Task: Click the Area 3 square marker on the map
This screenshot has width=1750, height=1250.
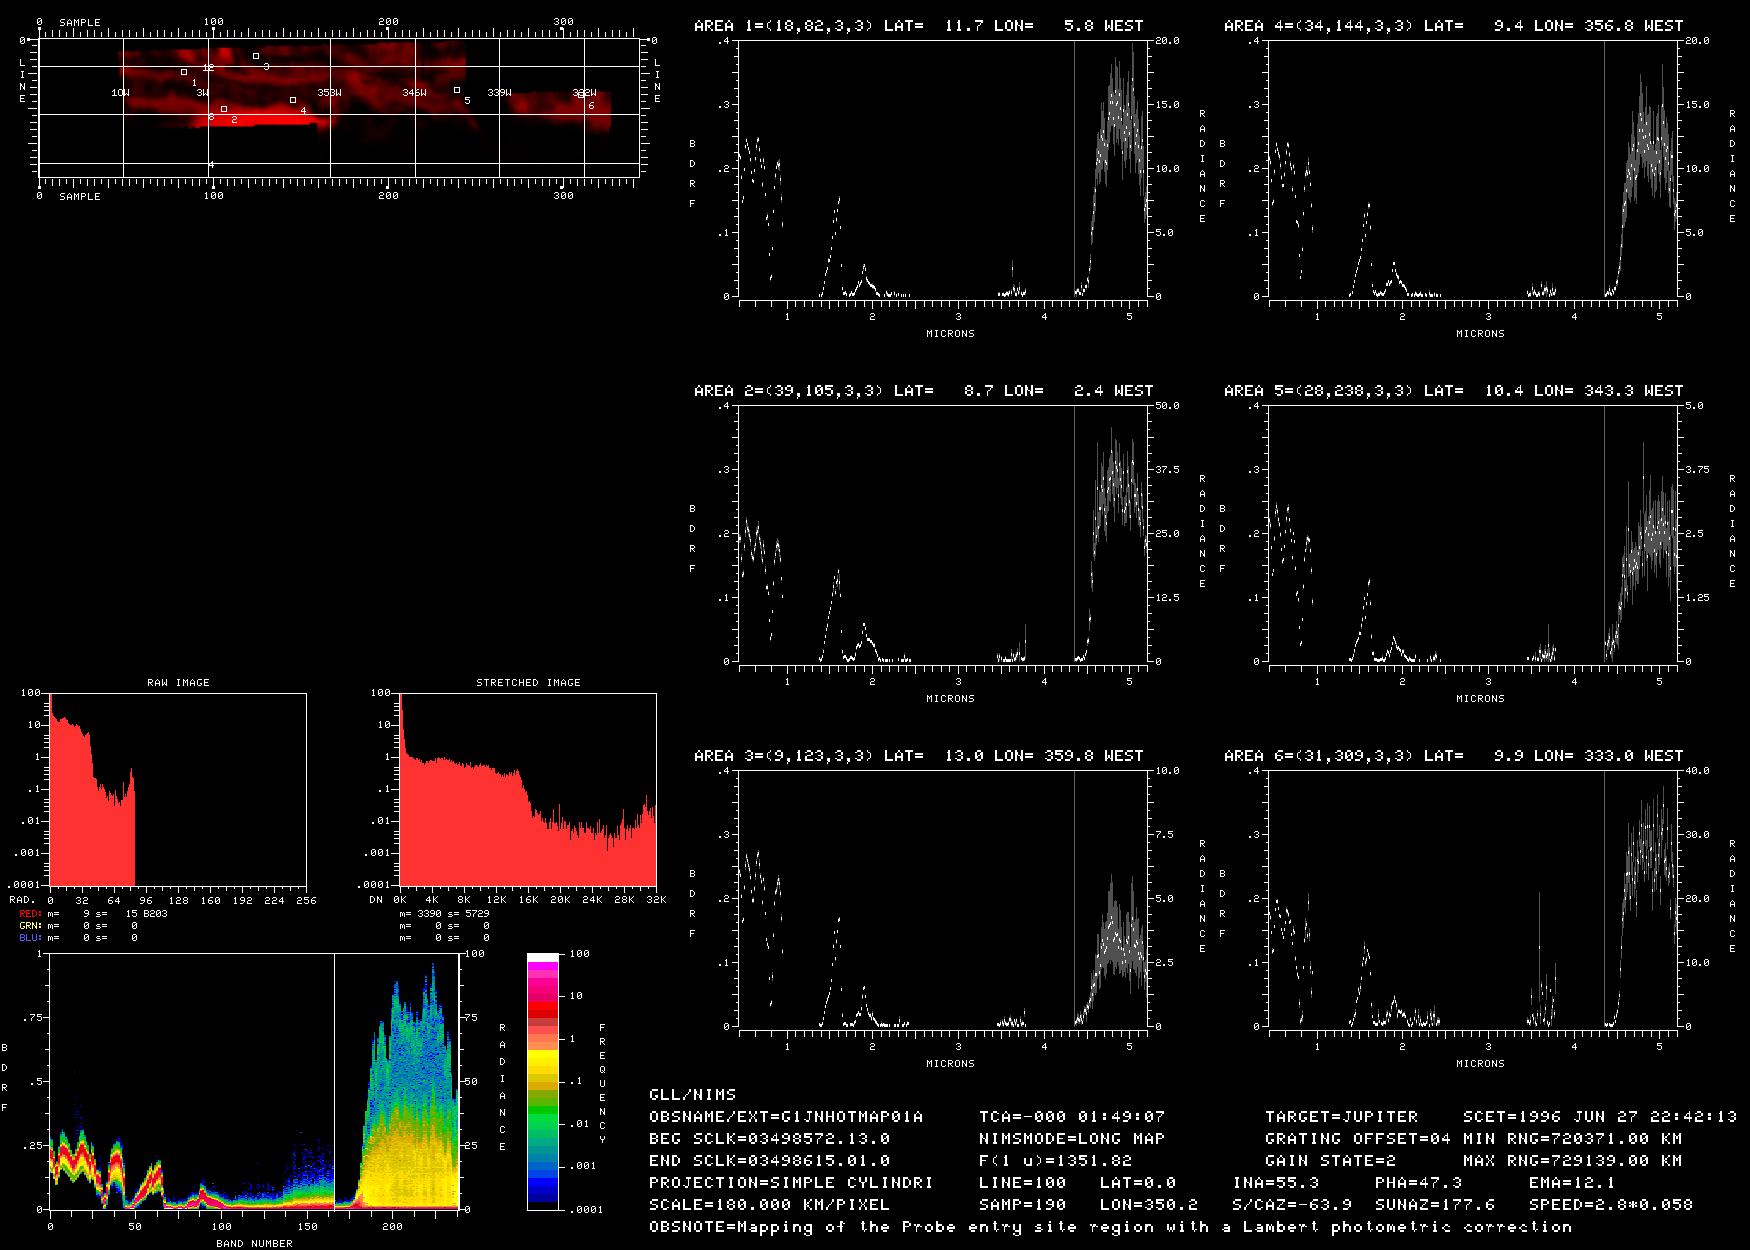Action: coord(256,56)
